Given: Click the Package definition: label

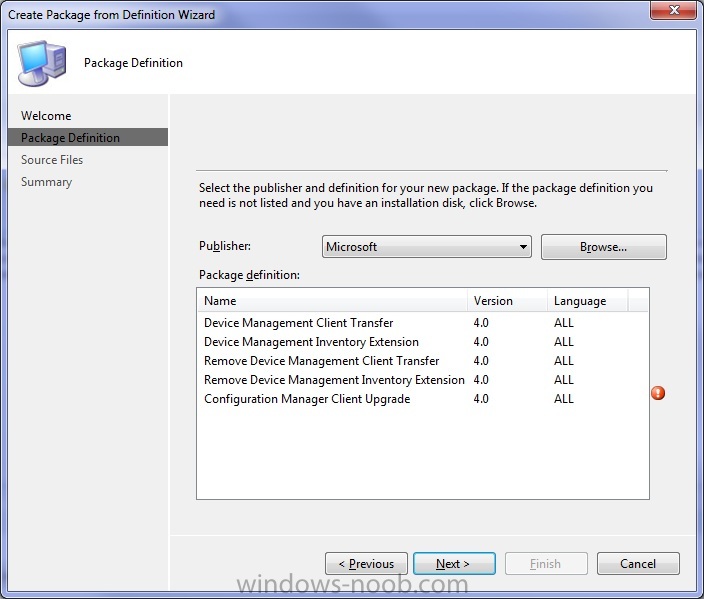Looking at the screenshot, I should point(249,275).
